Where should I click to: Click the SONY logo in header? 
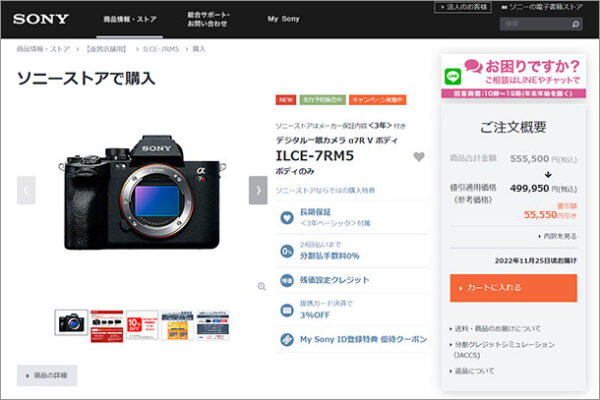click(x=41, y=19)
